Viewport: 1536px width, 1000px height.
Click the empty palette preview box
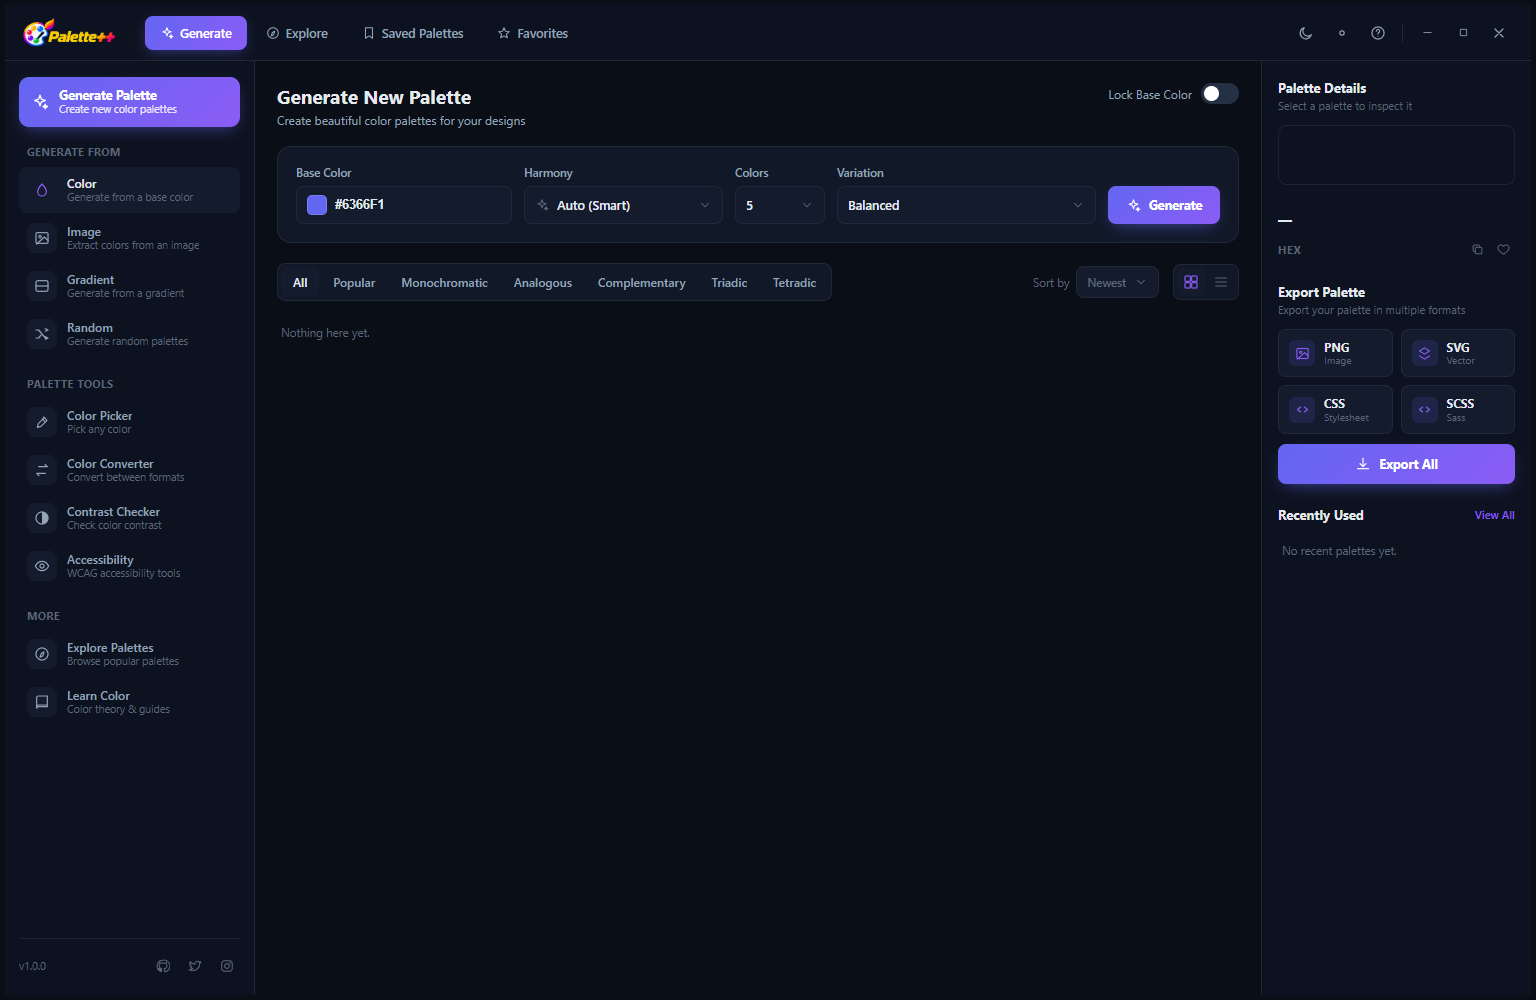point(1396,155)
